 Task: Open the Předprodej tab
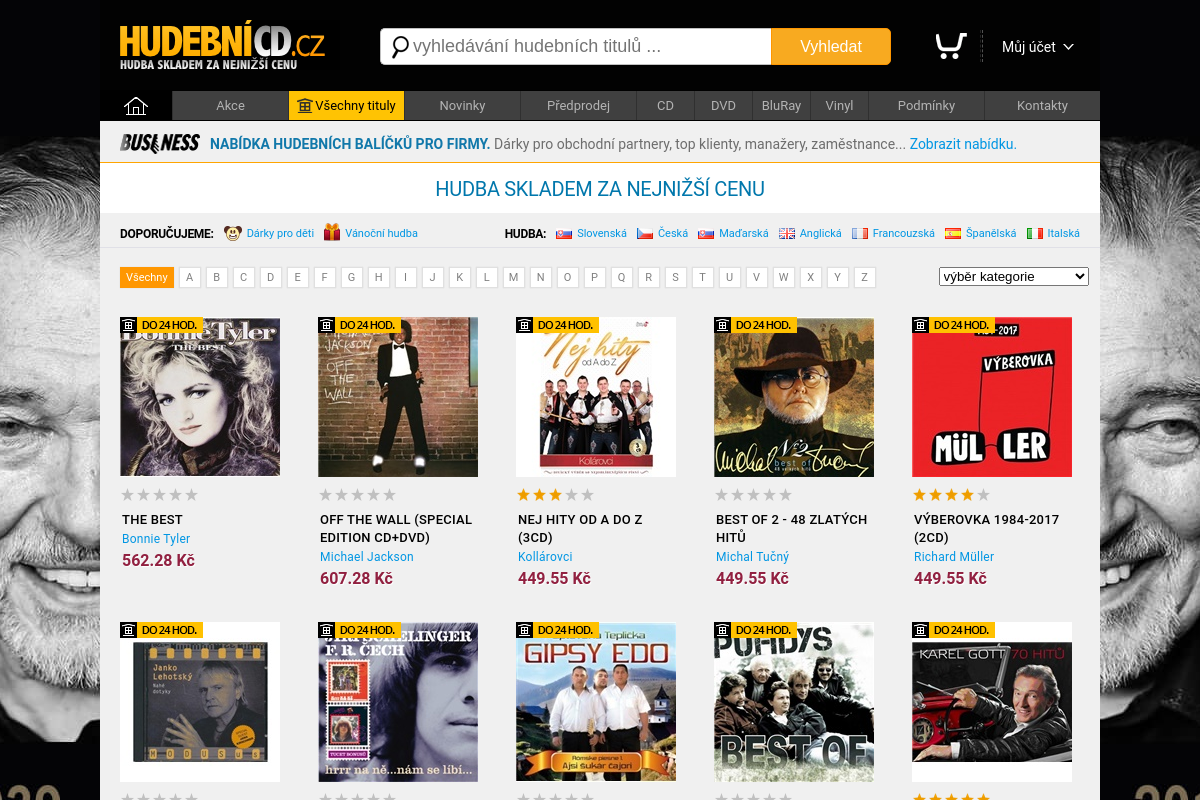tap(578, 106)
